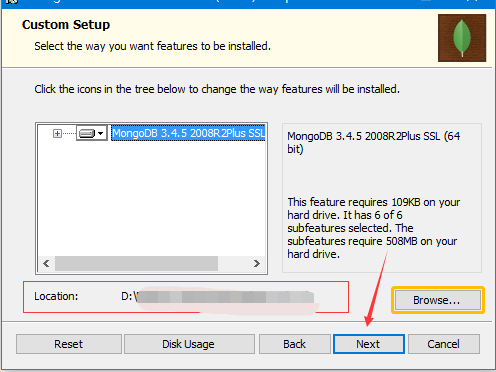This screenshot has height=372, width=496.
Task: Click the MongoDB leaf logo image
Action: [462, 38]
